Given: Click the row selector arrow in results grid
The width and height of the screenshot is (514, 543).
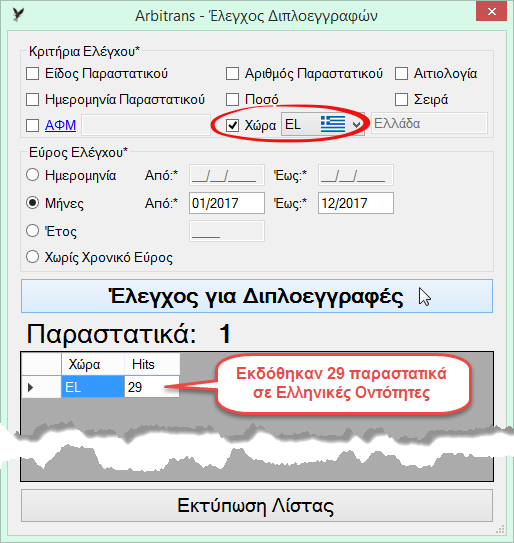Looking at the screenshot, I should [30, 387].
